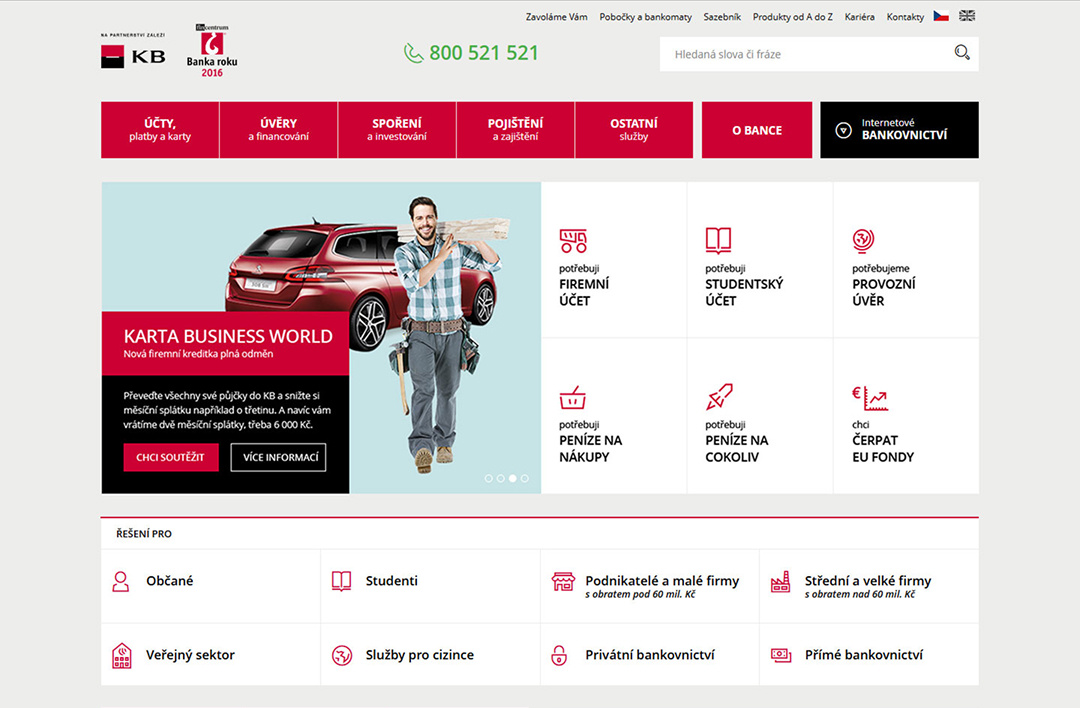Click the shopping basket Peníze na nákupy icon
The height and width of the screenshot is (708, 1080).
[573, 398]
